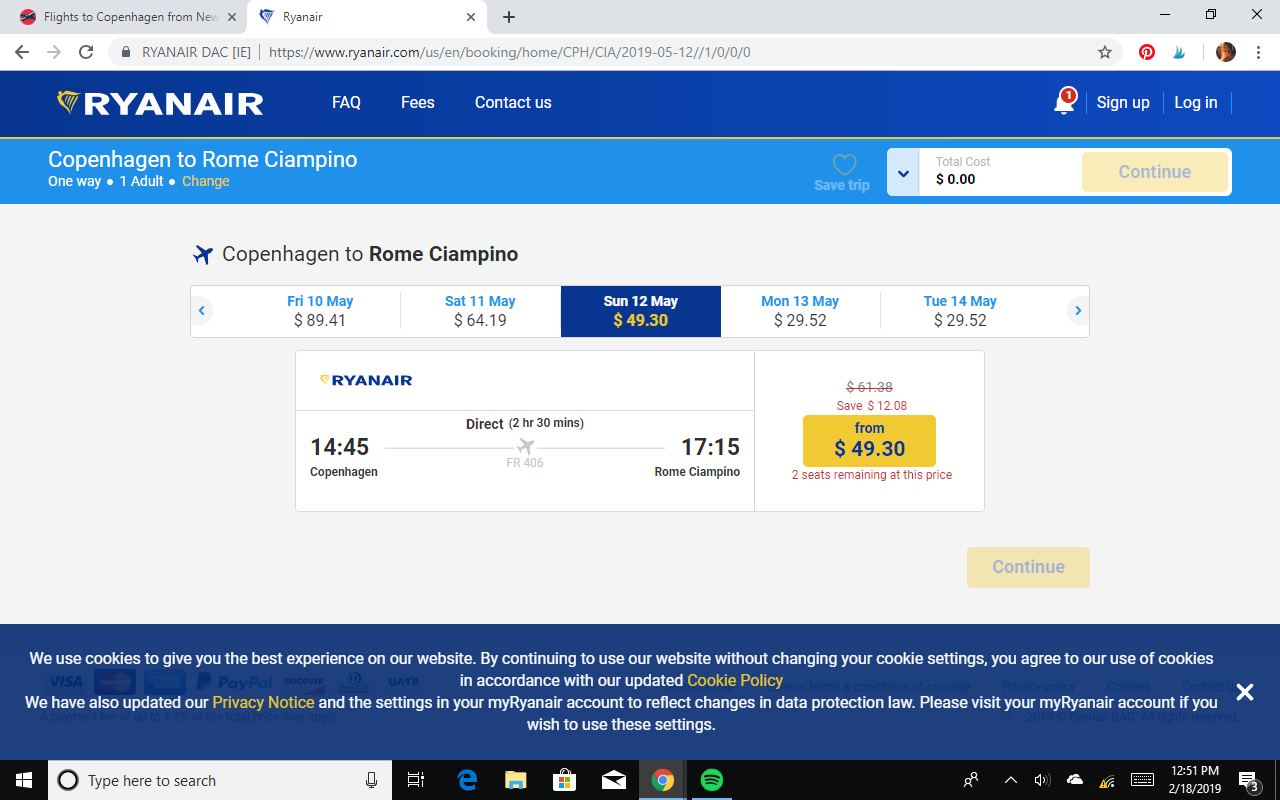Click the volume speaker tray icon
This screenshot has height=800, width=1280.
click(x=1042, y=780)
